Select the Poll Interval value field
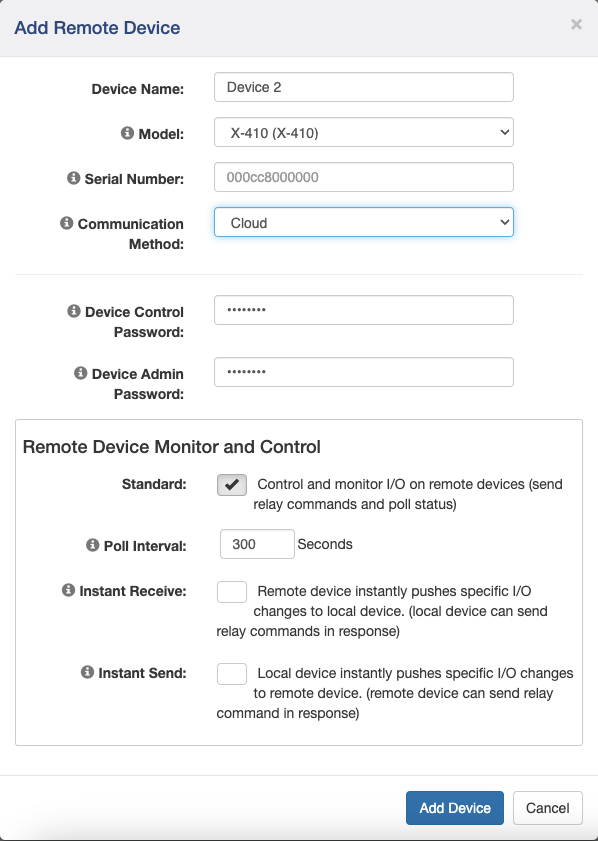The width and height of the screenshot is (598, 841). point(256,544)
